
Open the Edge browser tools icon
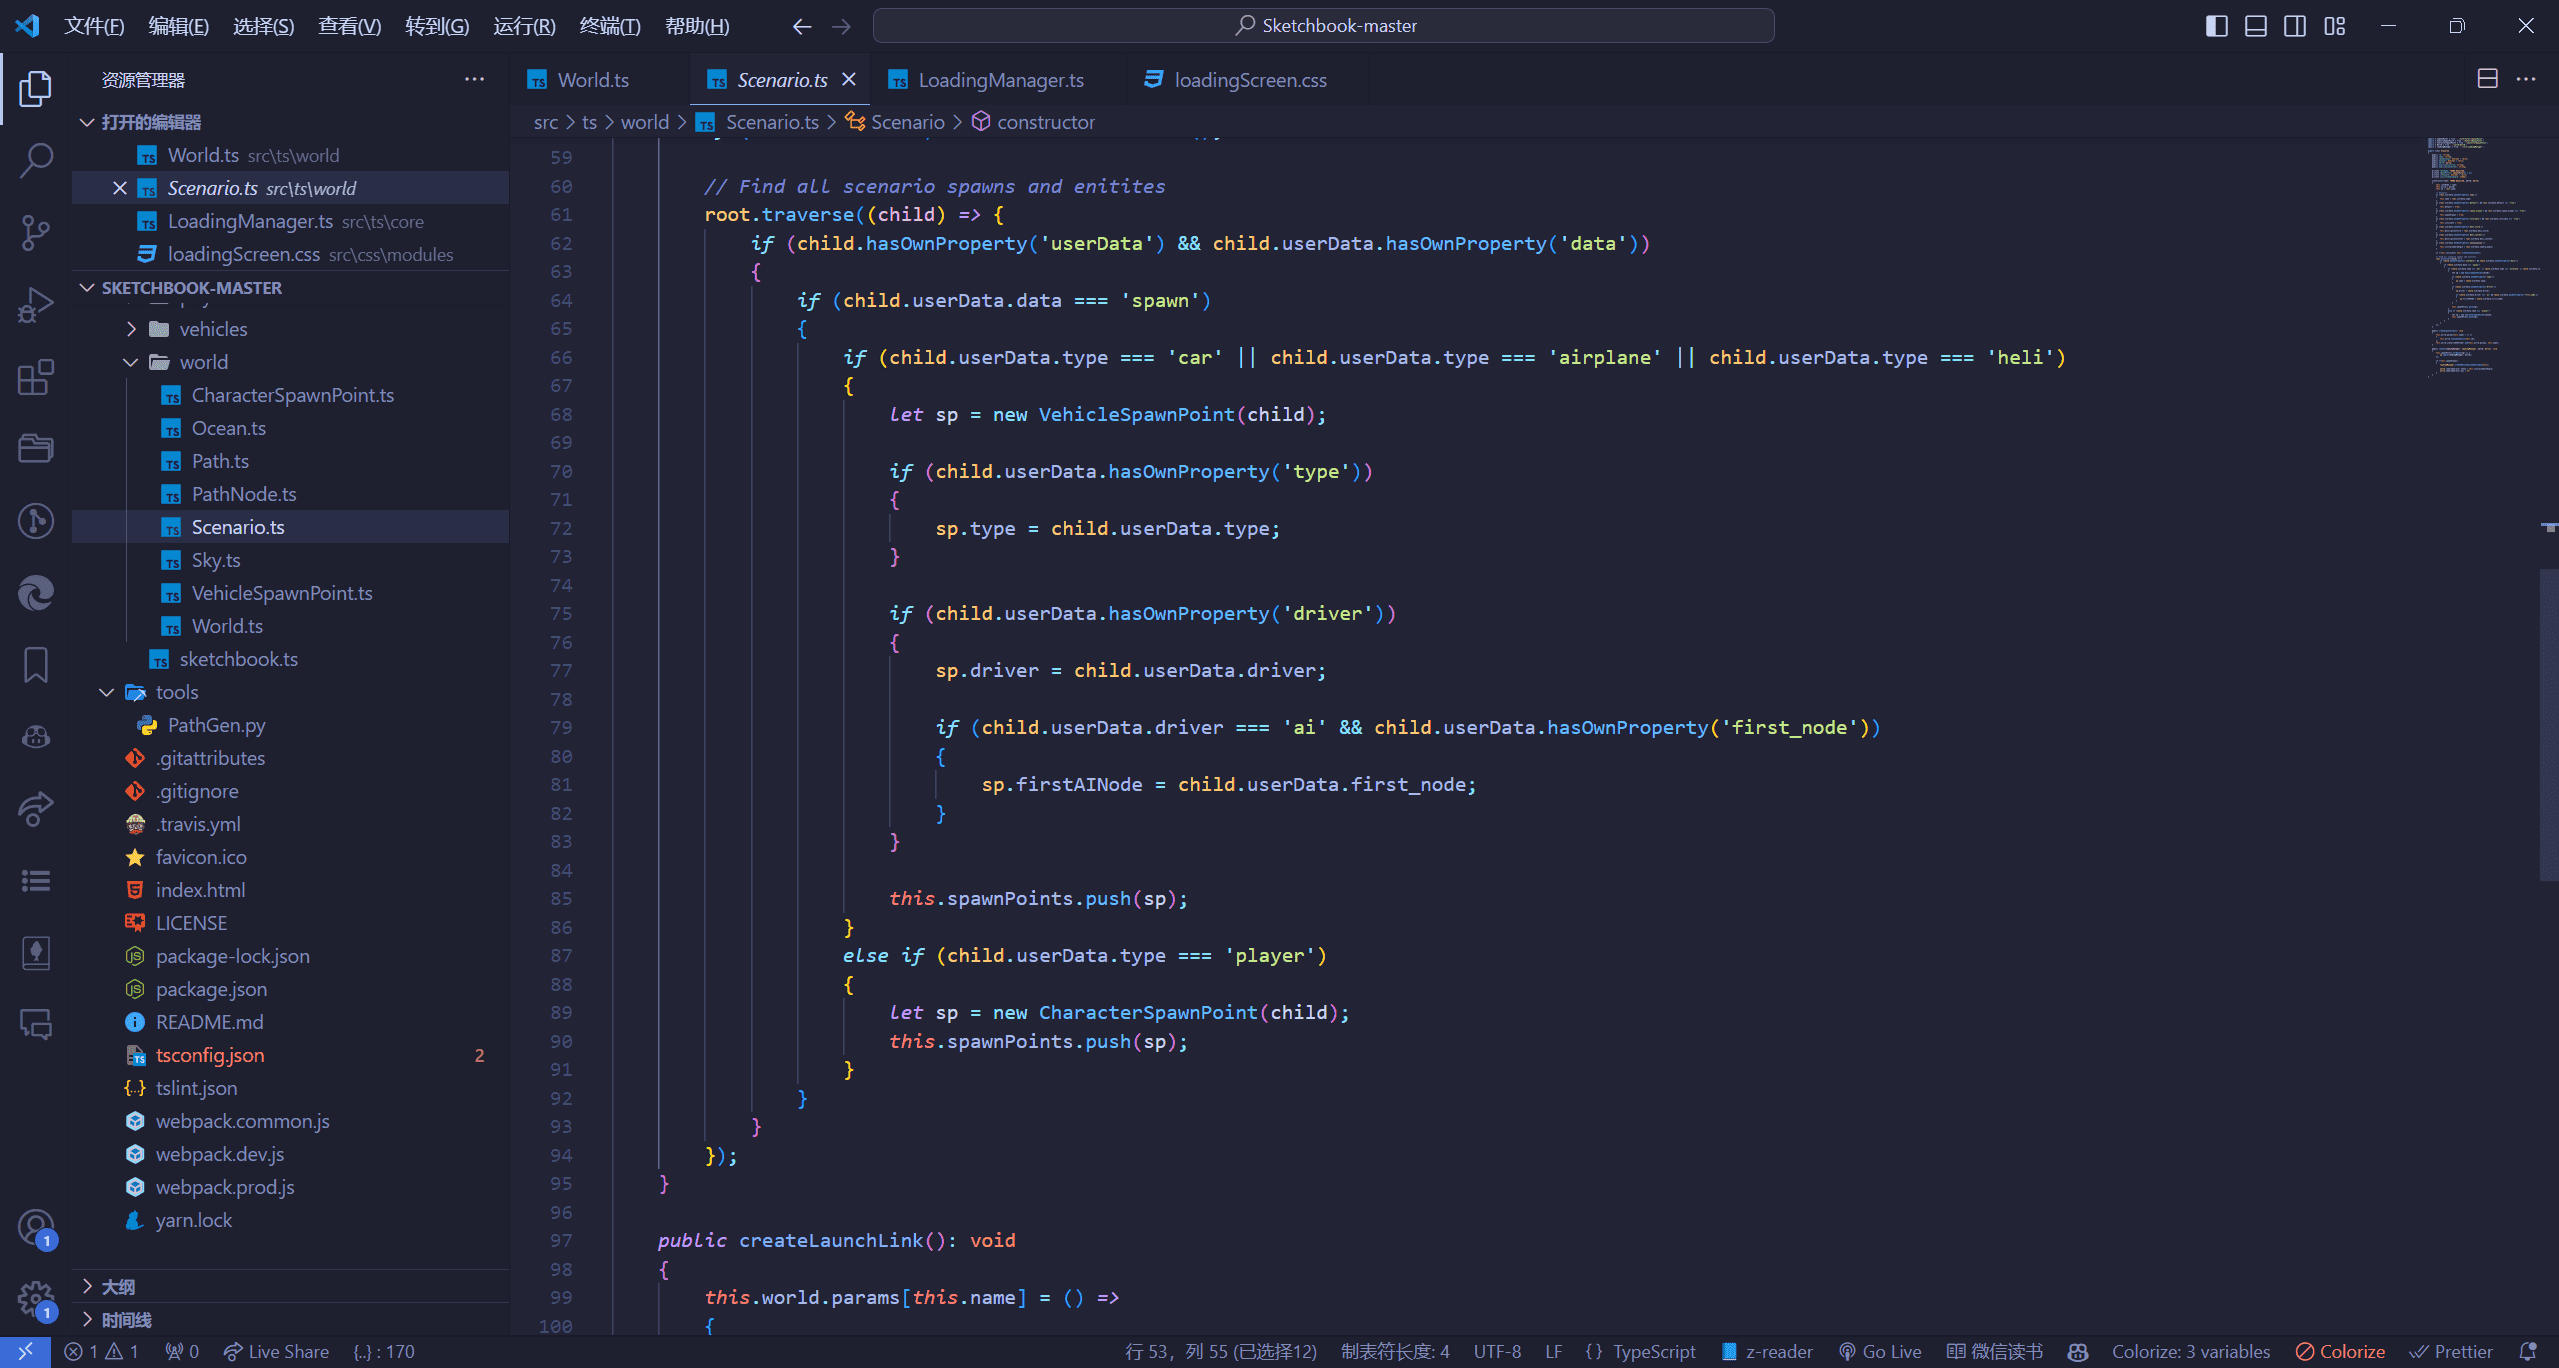35,593
